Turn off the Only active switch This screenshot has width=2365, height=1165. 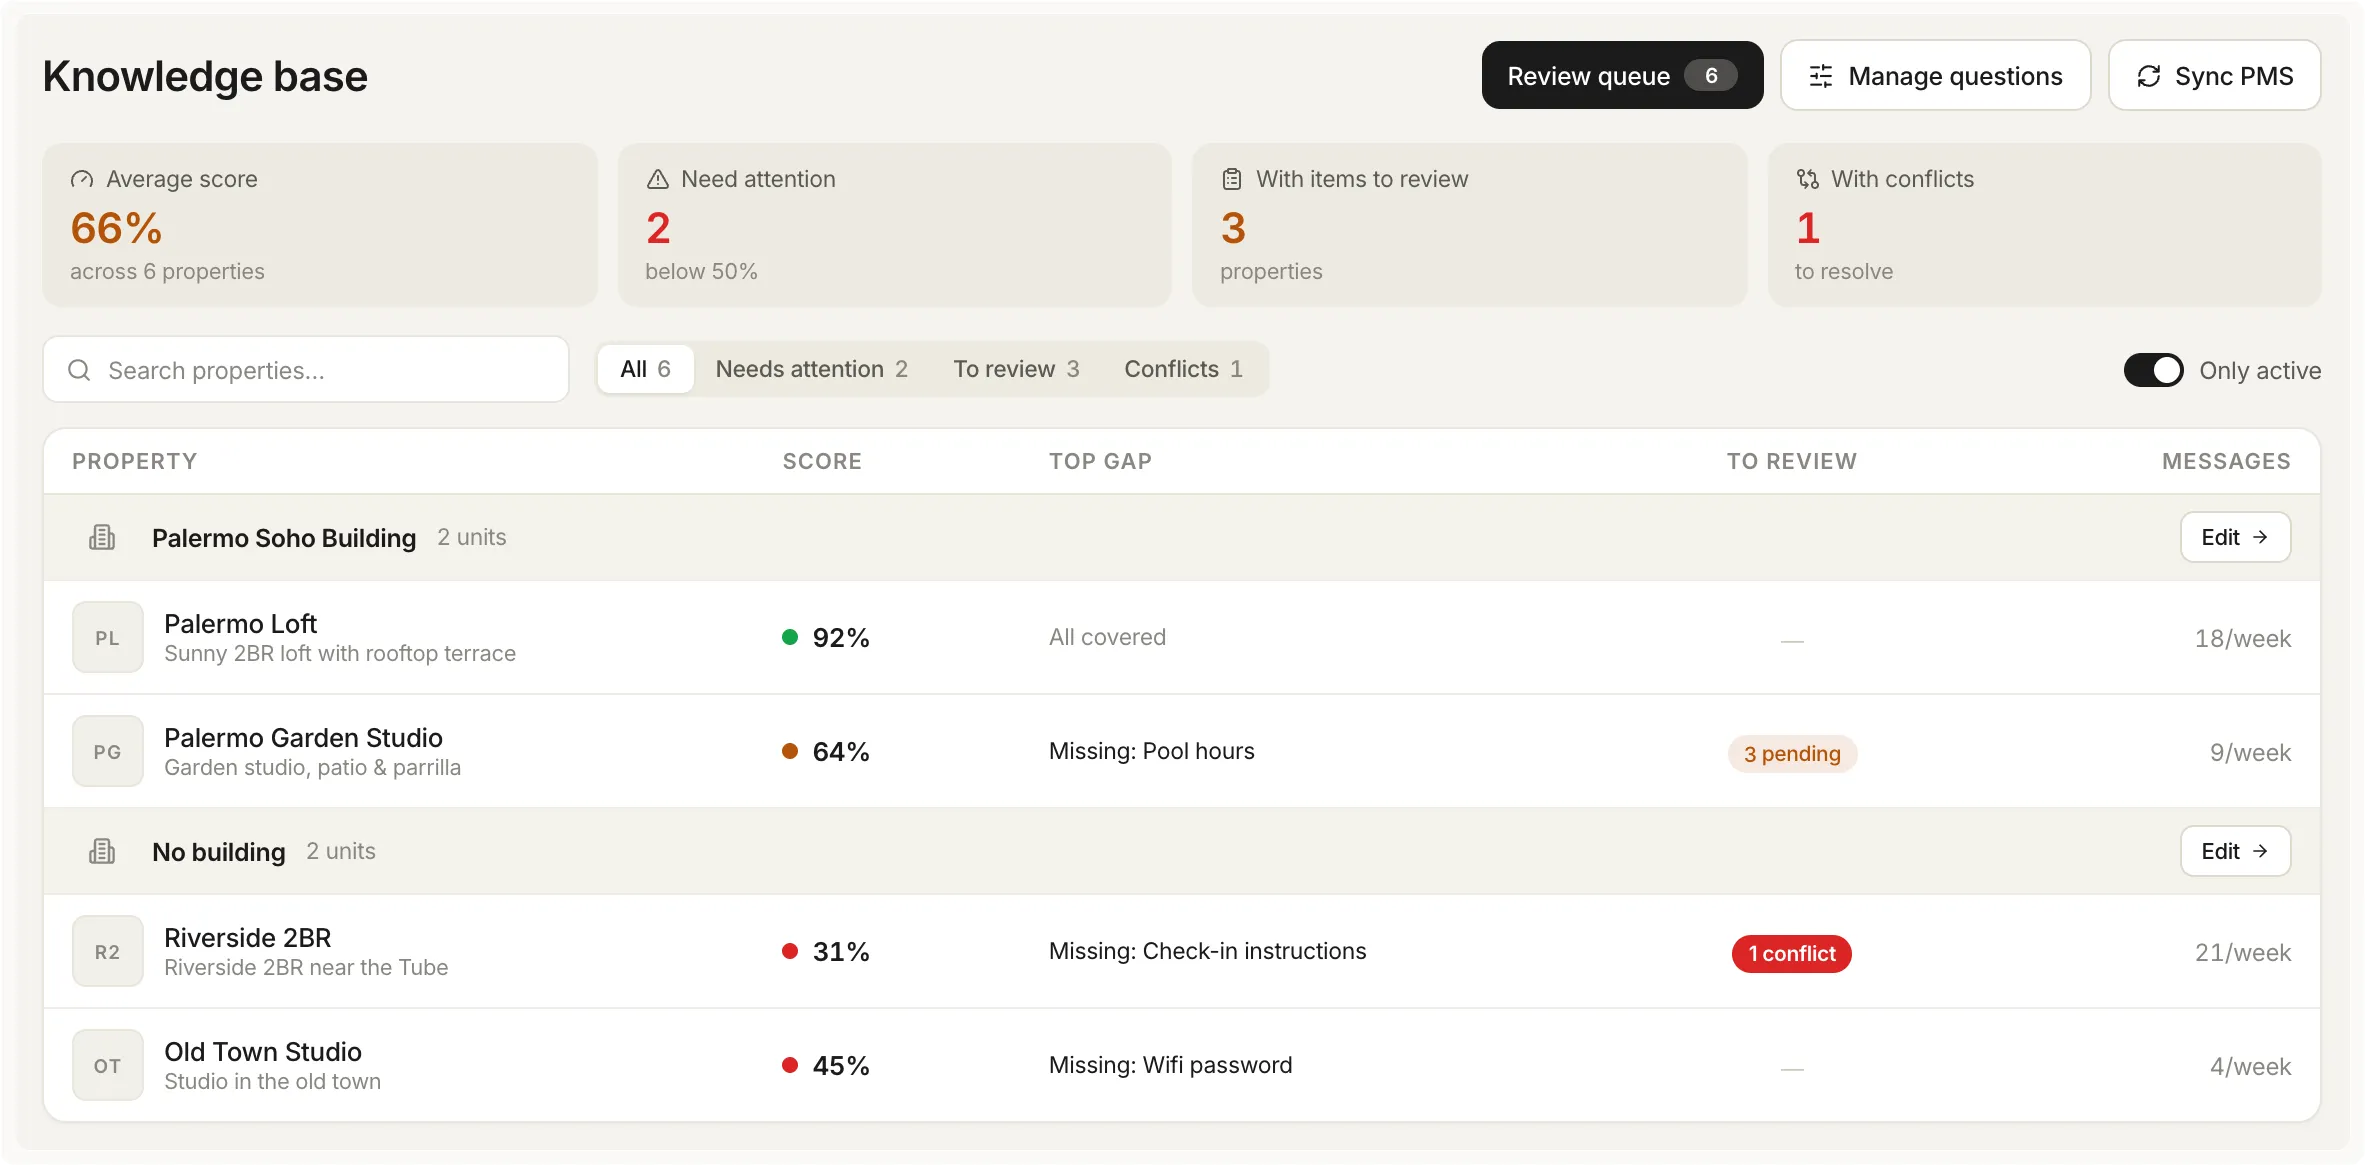pos(2153,370)
